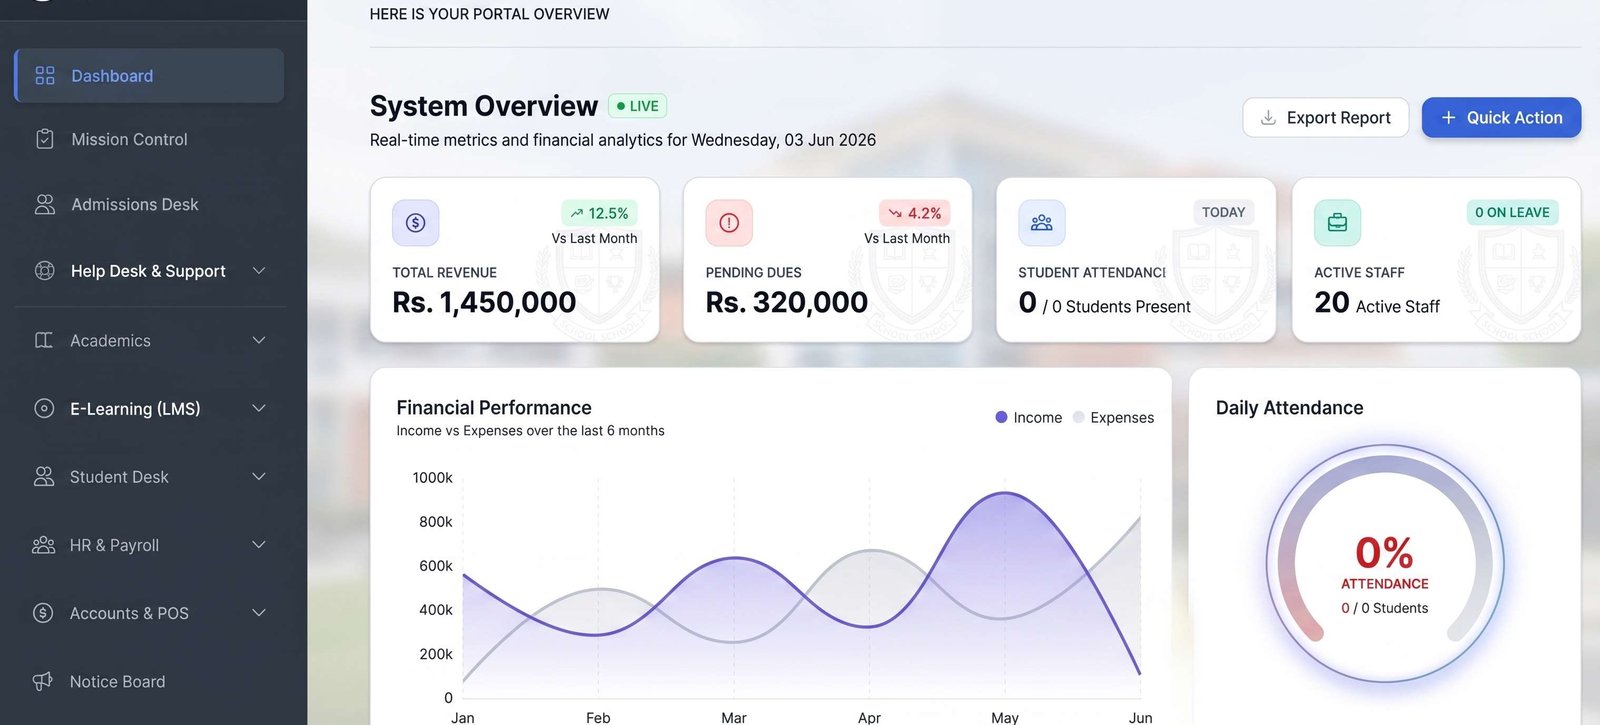Click the 0 ON LEAVE badge

[x=1512, y=212]
